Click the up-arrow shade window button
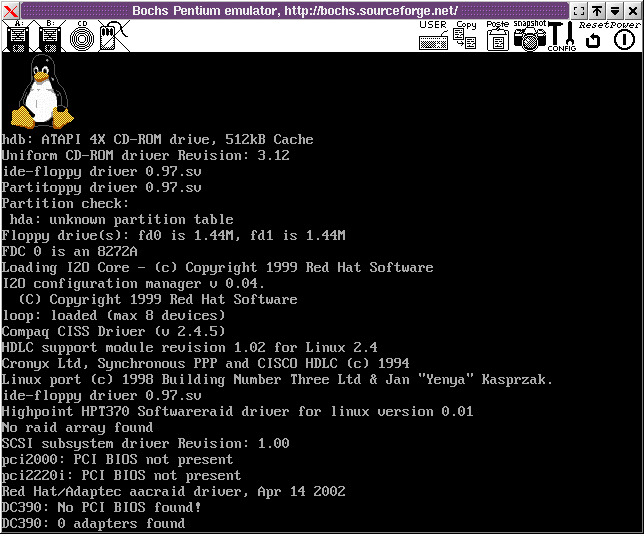This screenshot has width=644, height=534. coord(597,10)
